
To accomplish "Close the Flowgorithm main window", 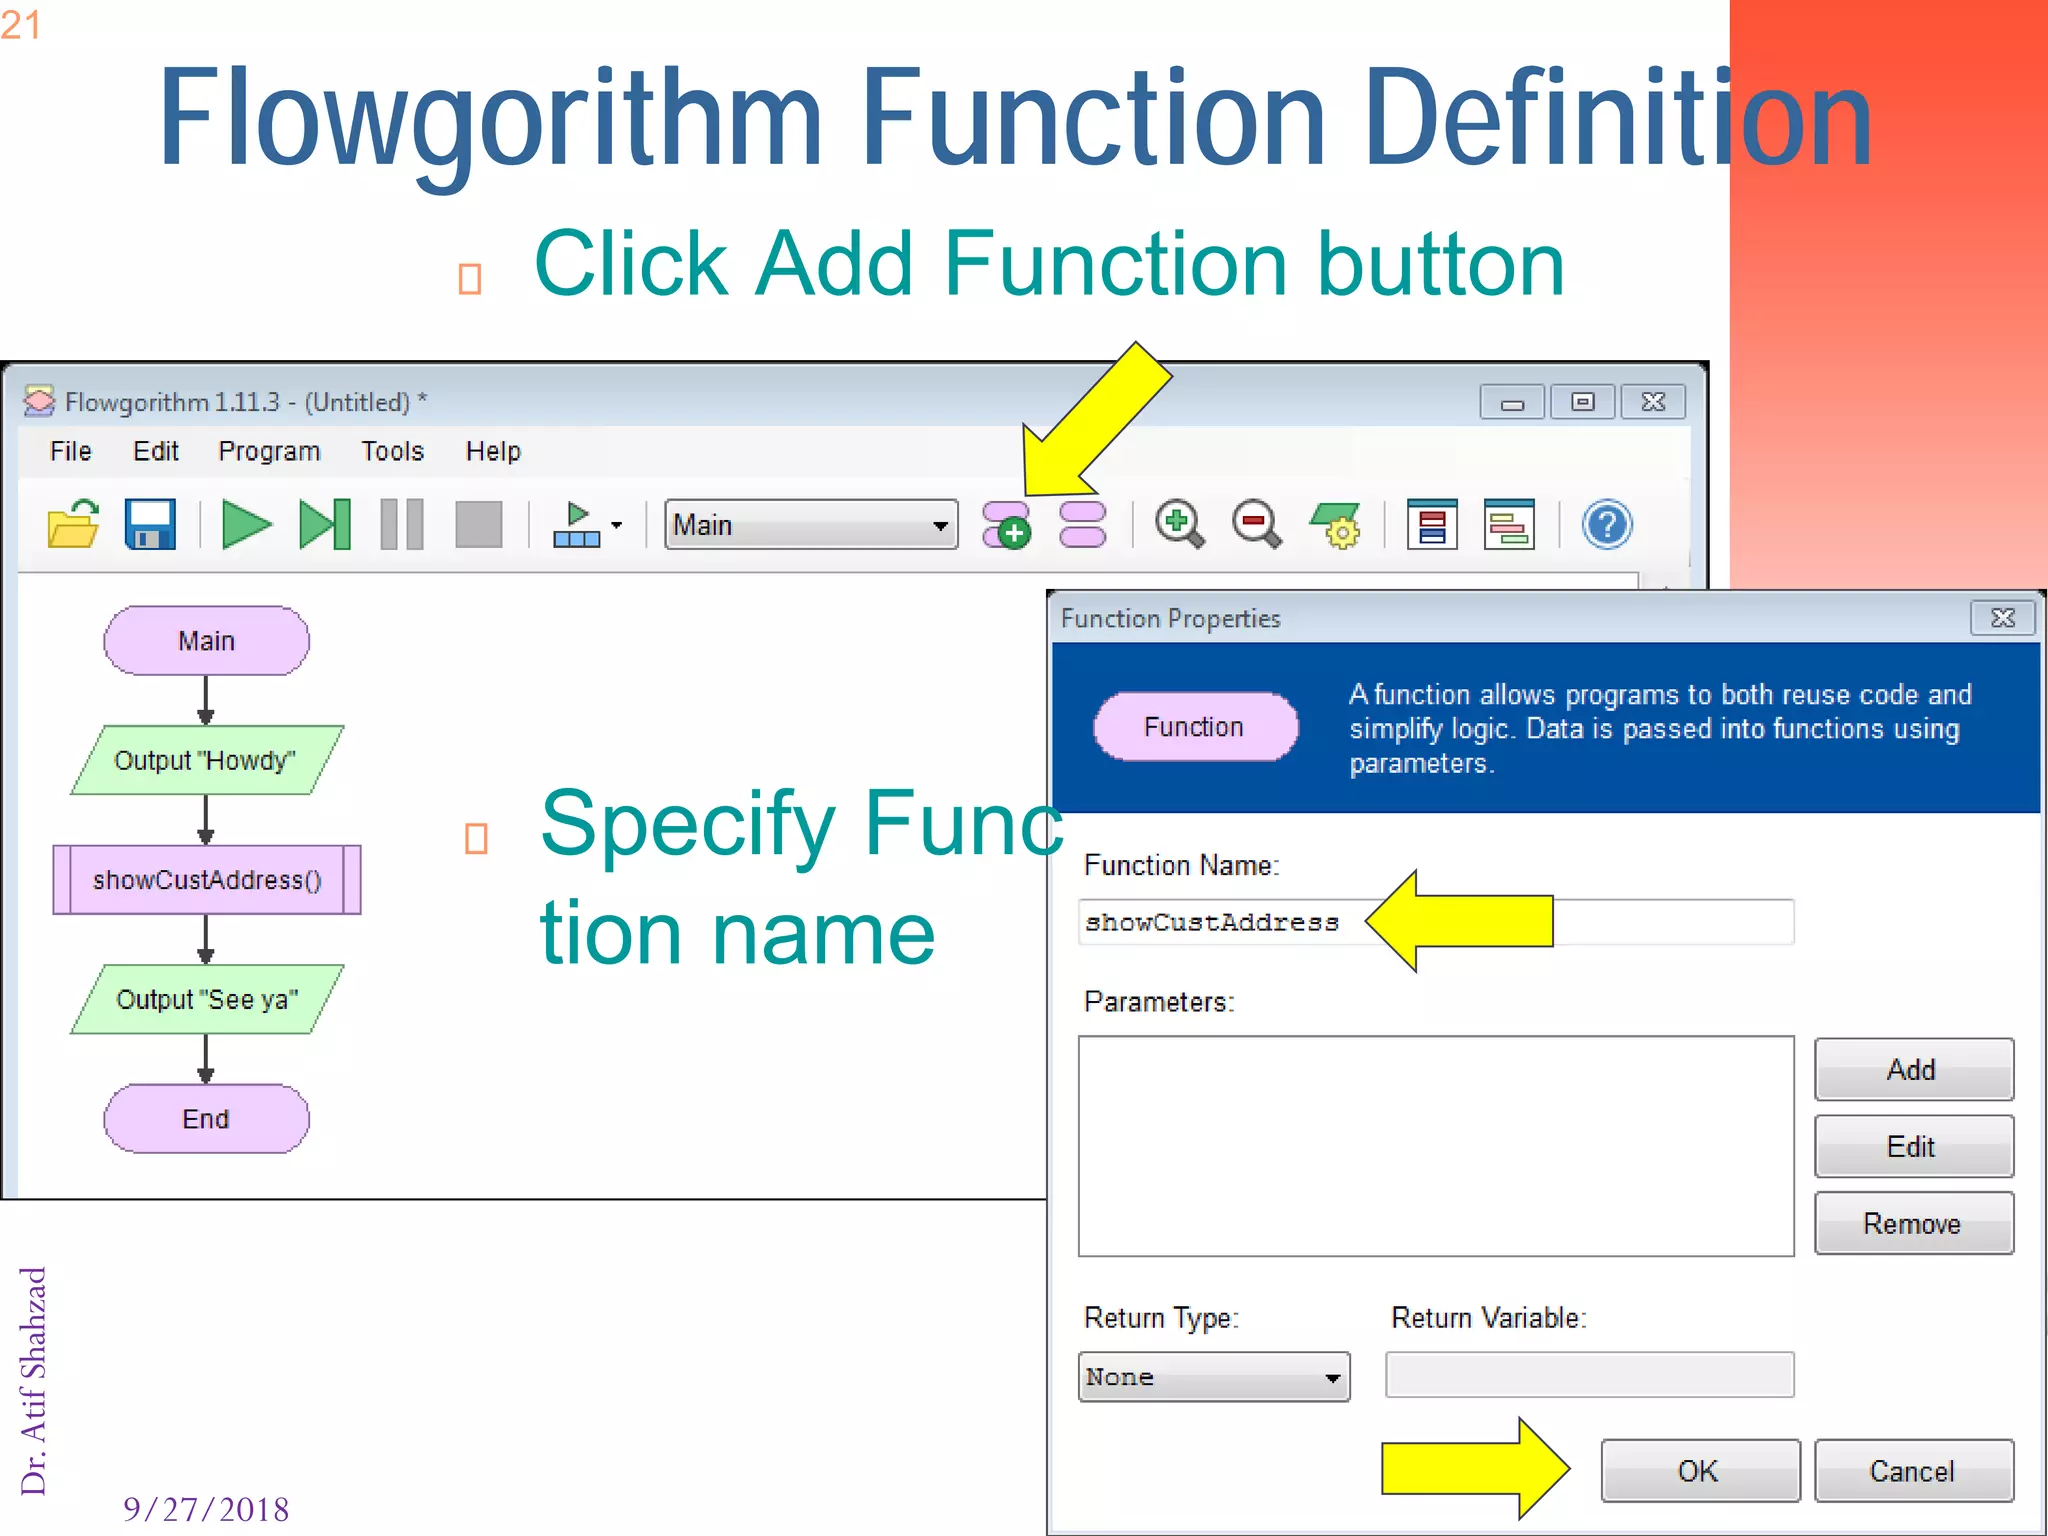I will 1653,402.
